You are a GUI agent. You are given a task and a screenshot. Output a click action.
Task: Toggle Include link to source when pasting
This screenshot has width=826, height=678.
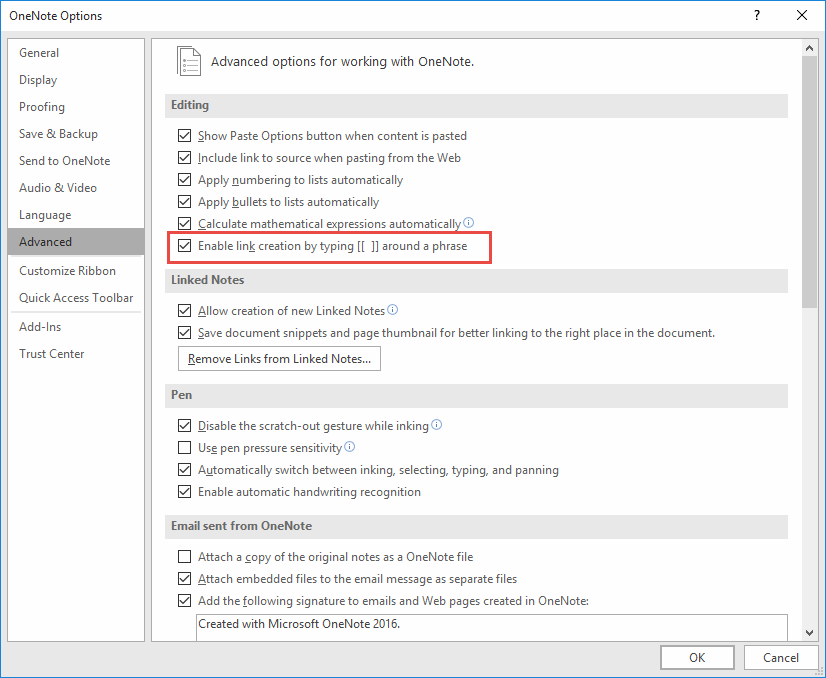pos(184,158)
